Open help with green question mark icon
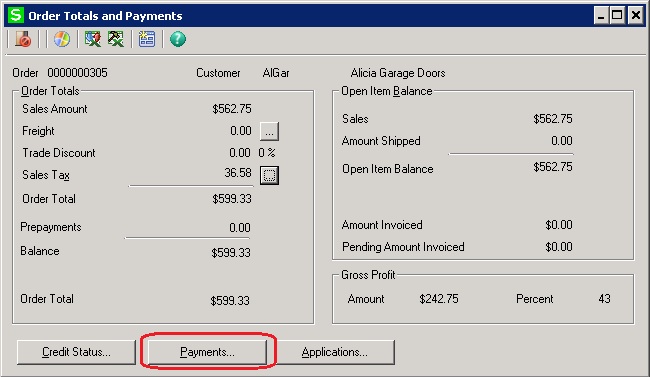650x377 pixels. pos(178,39)
